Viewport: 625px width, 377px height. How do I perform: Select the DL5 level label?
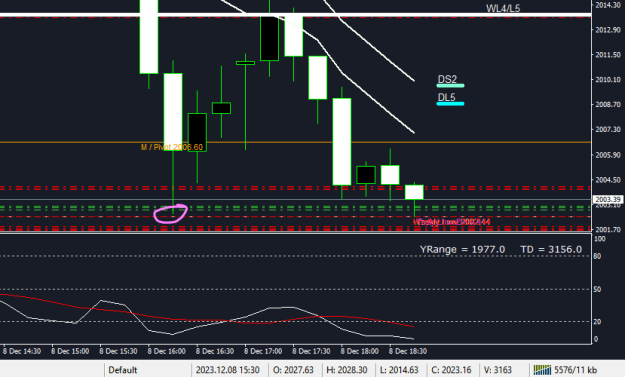[446, 97]
